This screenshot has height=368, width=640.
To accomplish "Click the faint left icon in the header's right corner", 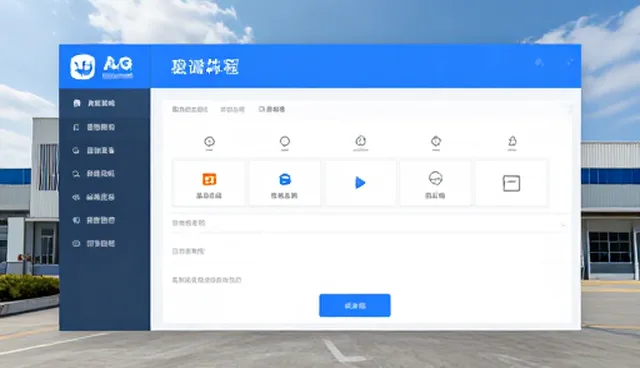I will tap(539, 62).
